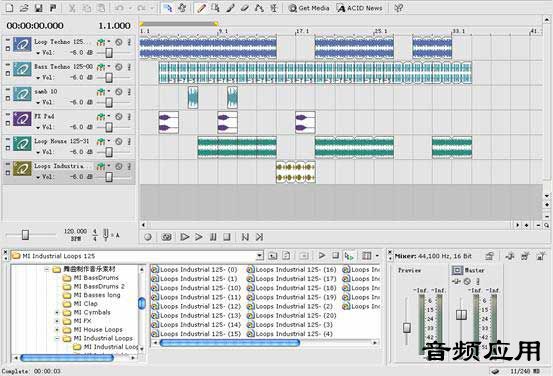This screenshot has height=376, width=553.
Task: Select the Paint brush tool
Action: (230, 8)
